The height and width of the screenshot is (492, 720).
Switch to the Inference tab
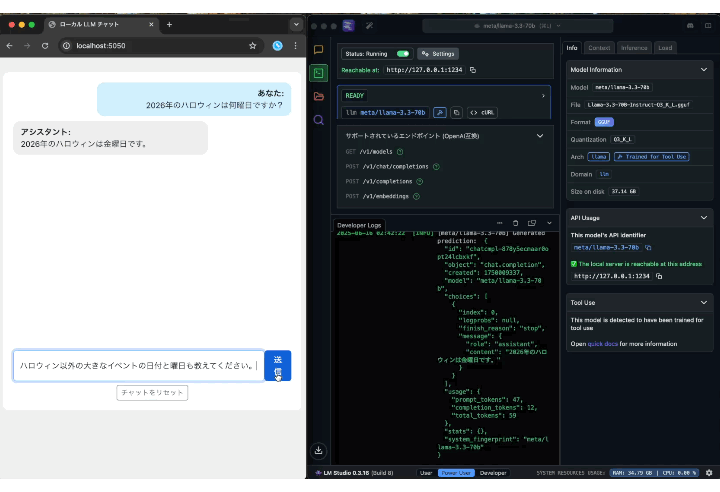pyautogui.click(x=634, y=48)
